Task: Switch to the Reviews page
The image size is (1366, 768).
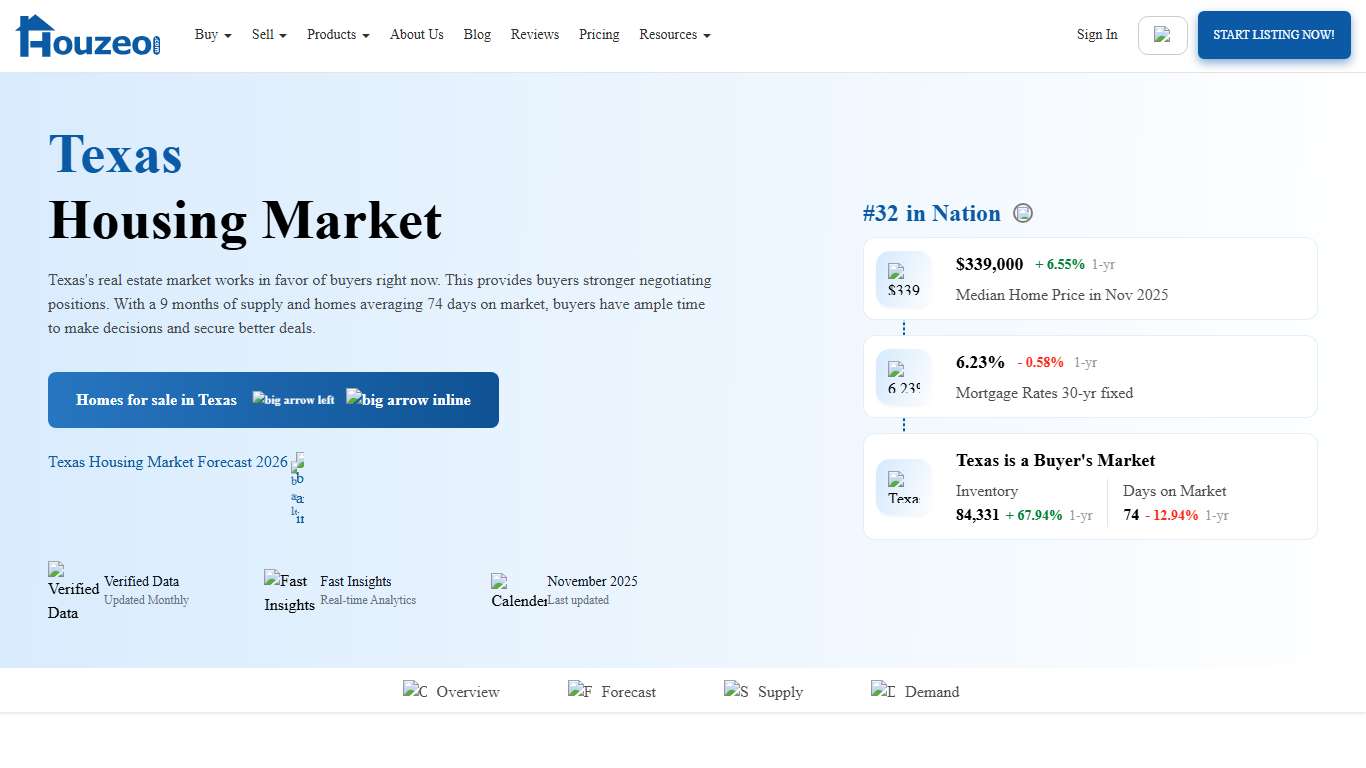Action: click(x=535, y=34)
